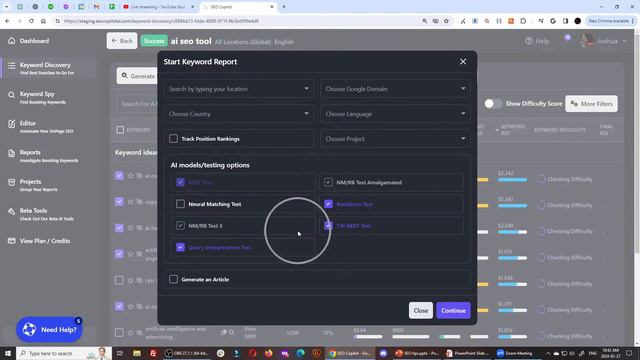Open Dashboard from sidebar
Viewport: 640px width, 360px height.
[x=34, y=41]
